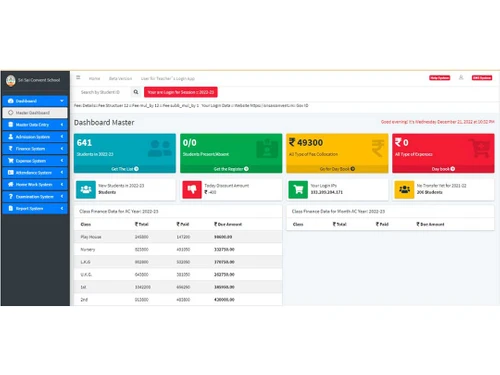Click the U.K.G. row in finance table
500x375 pixels.
pos(178,275)
